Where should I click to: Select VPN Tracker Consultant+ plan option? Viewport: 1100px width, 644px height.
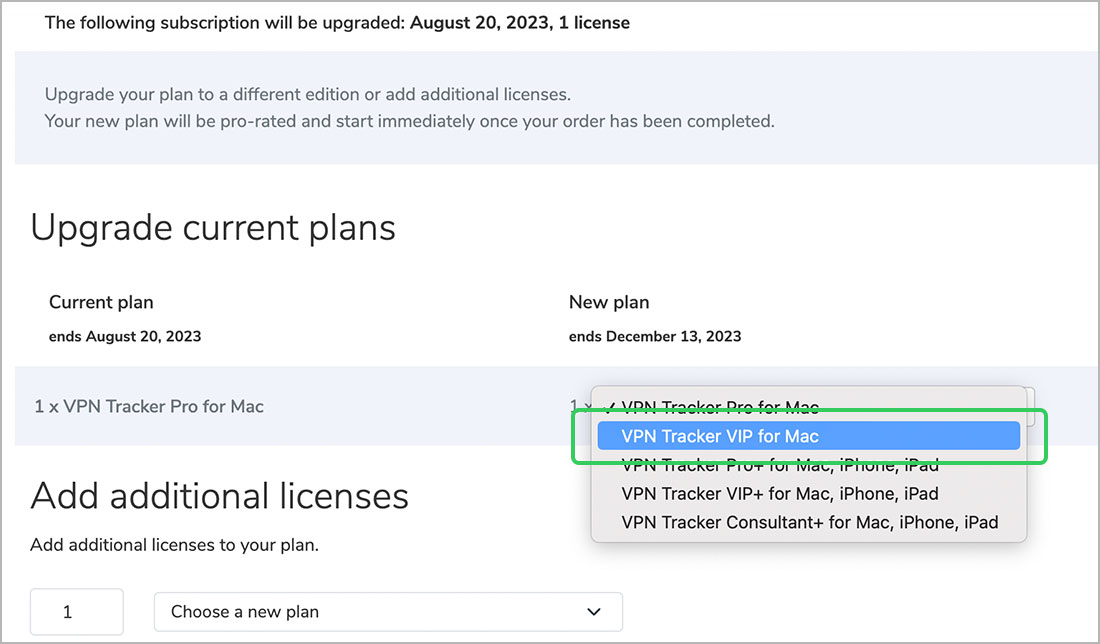pyautogui.click(x=809, y=522)
